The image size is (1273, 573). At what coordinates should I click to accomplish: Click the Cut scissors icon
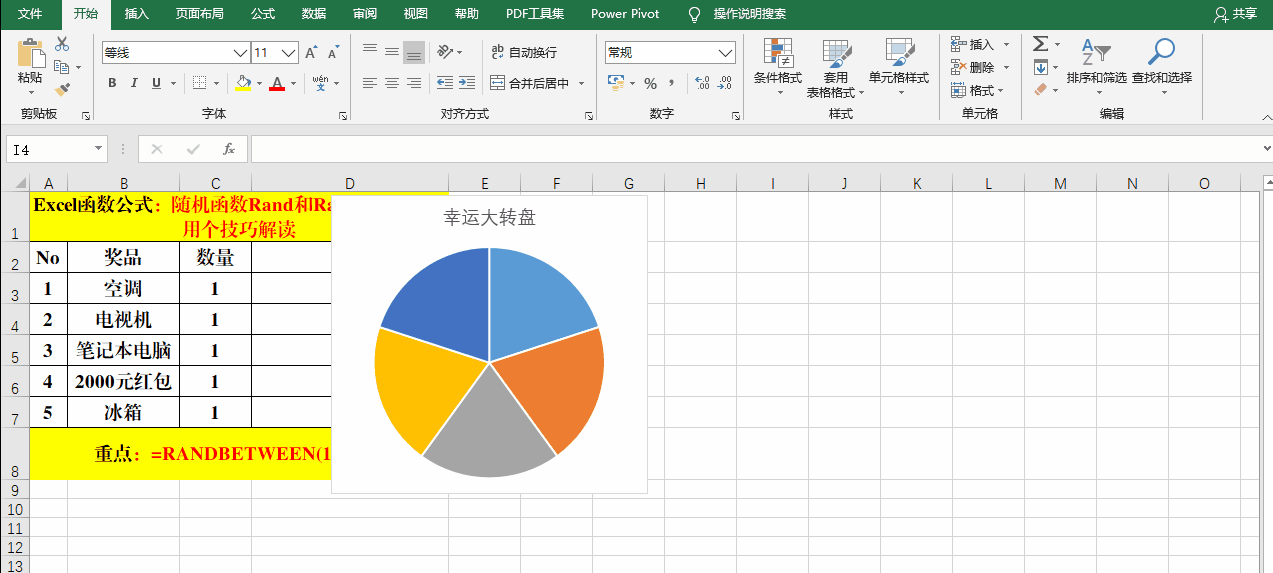point(62,45)
